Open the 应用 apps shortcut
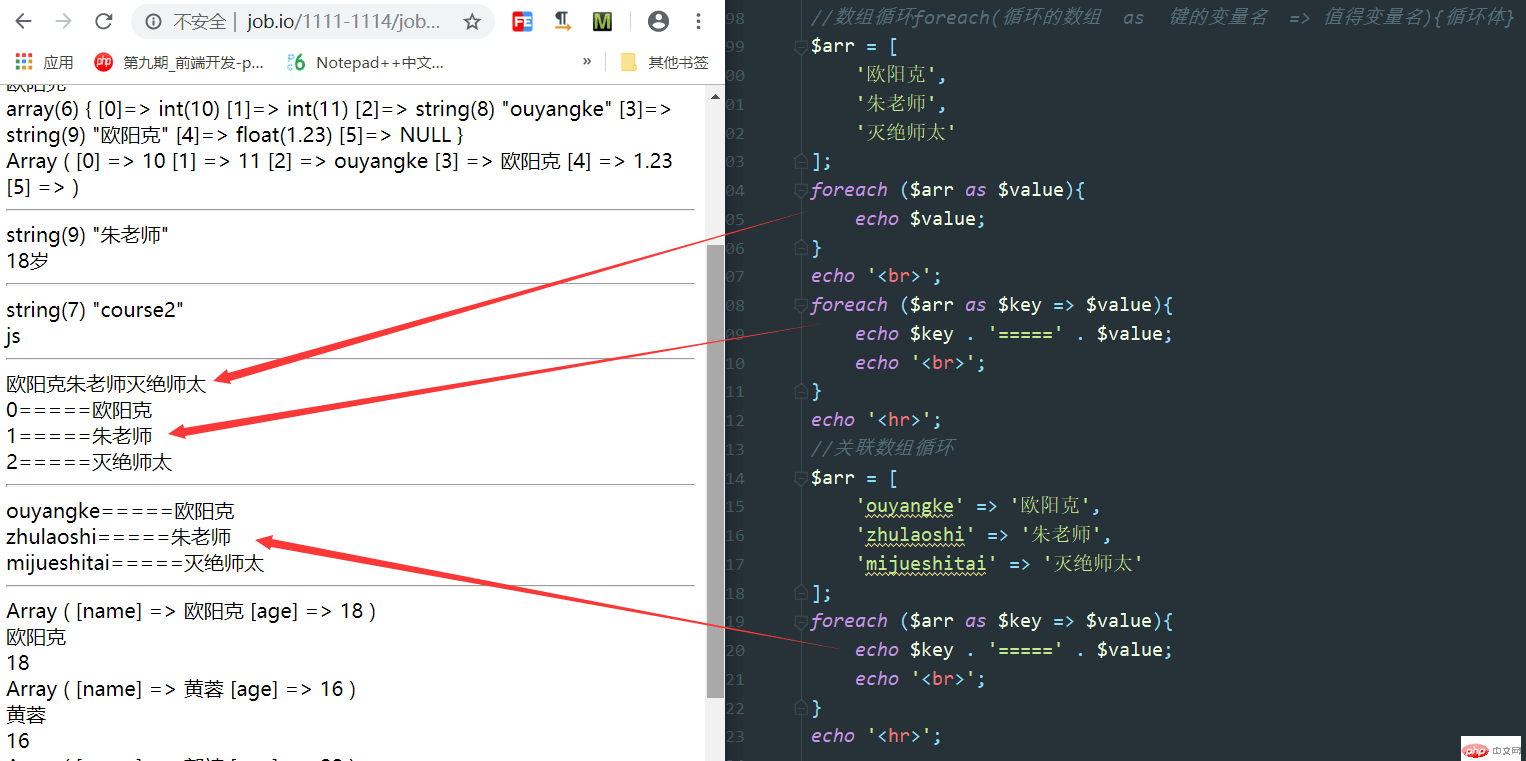The width and height of the screenshot is (1526, 761). tap(44, 62)
